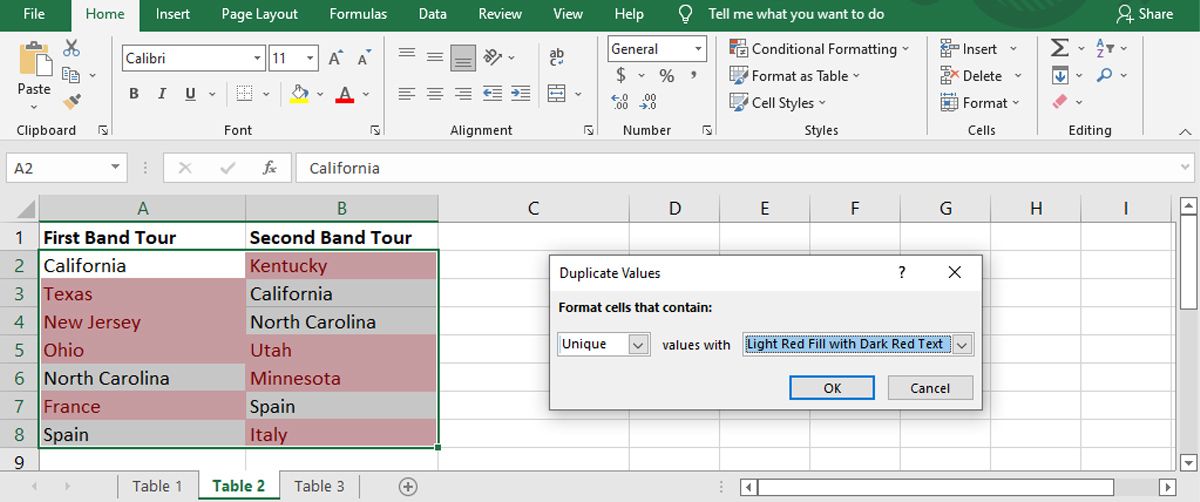Click the Insert cells button
The height and width of the screenshot is (502, 1200).
click(x=978, y=48)
